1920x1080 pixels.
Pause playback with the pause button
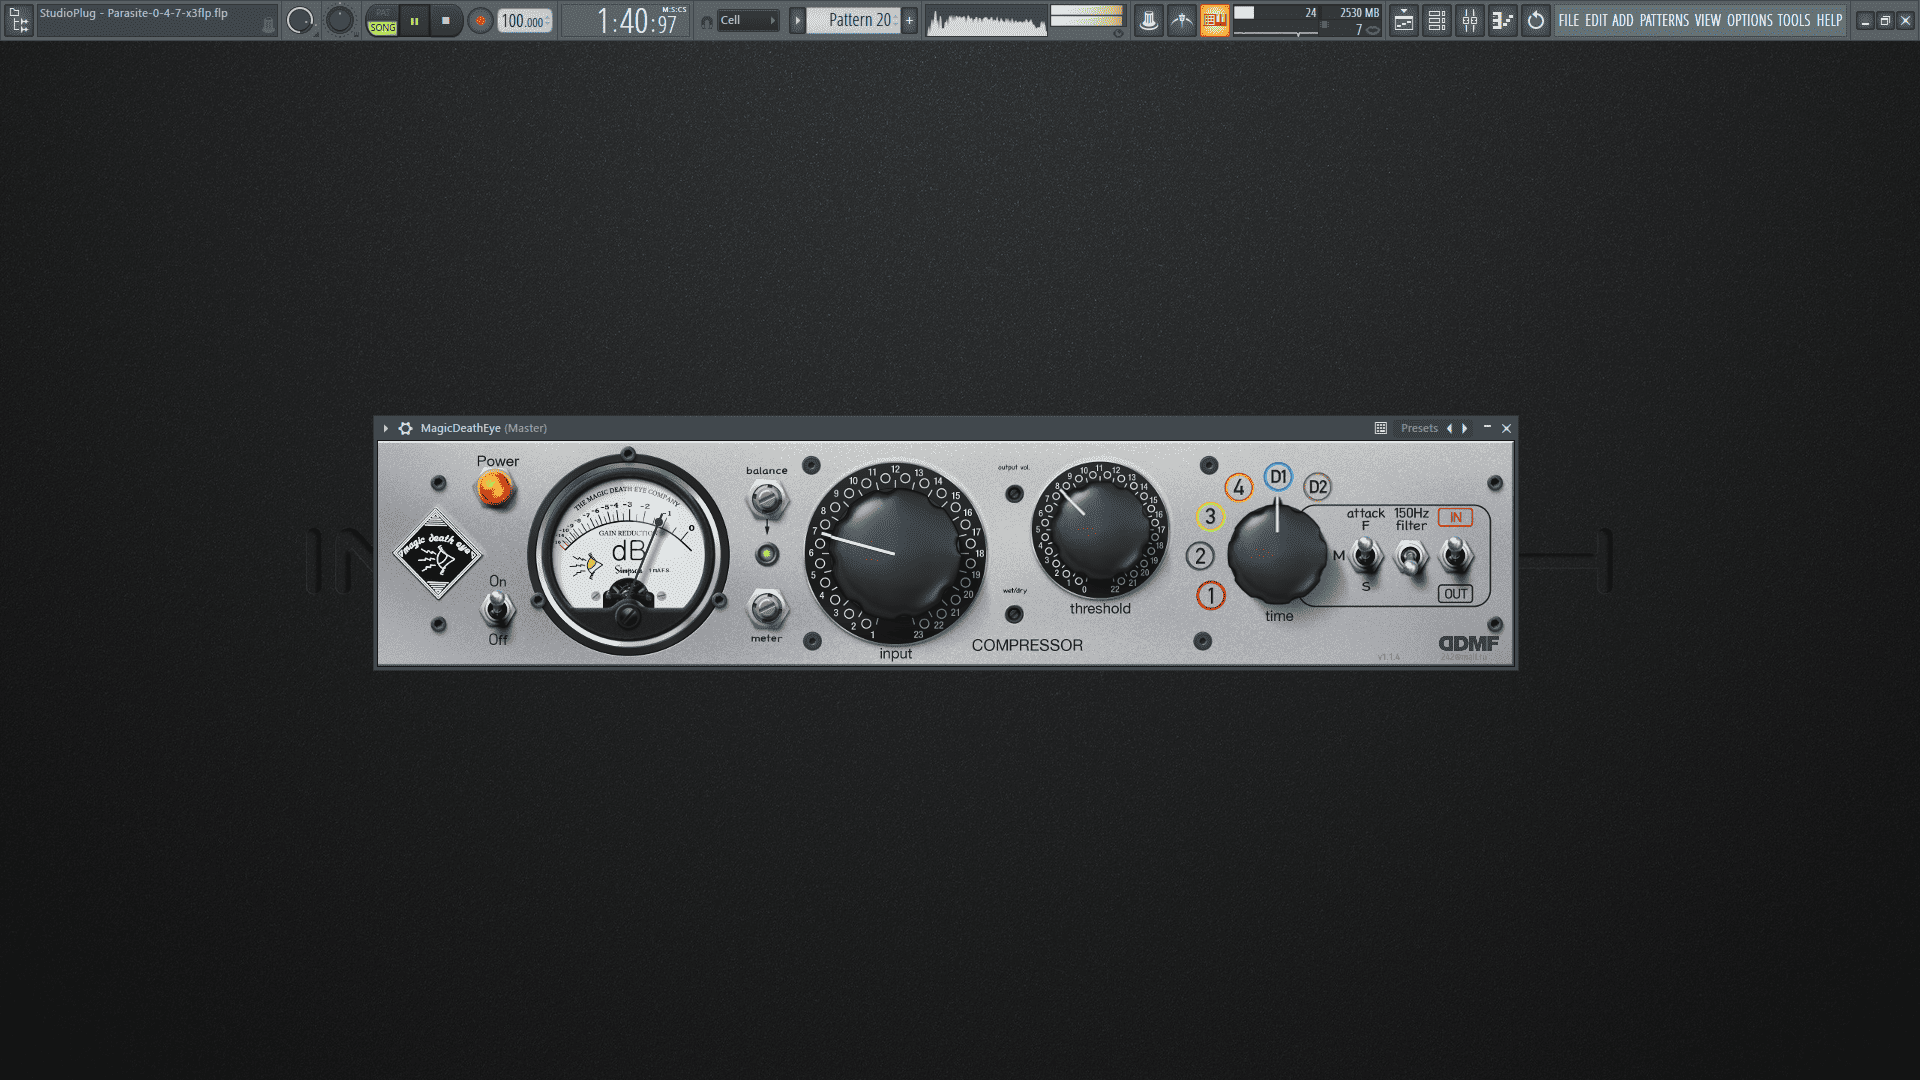pos(414,20)
